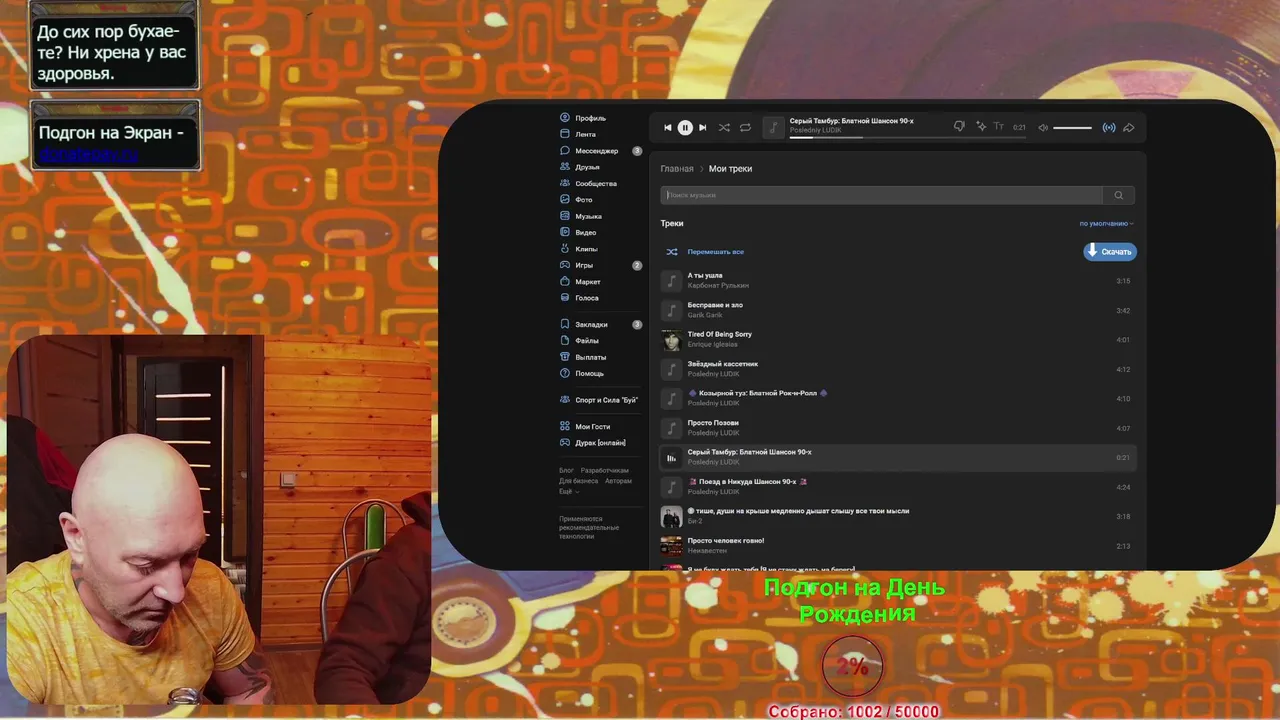
Task: Open the Блог footer link
Action: (x=566, y=470)
